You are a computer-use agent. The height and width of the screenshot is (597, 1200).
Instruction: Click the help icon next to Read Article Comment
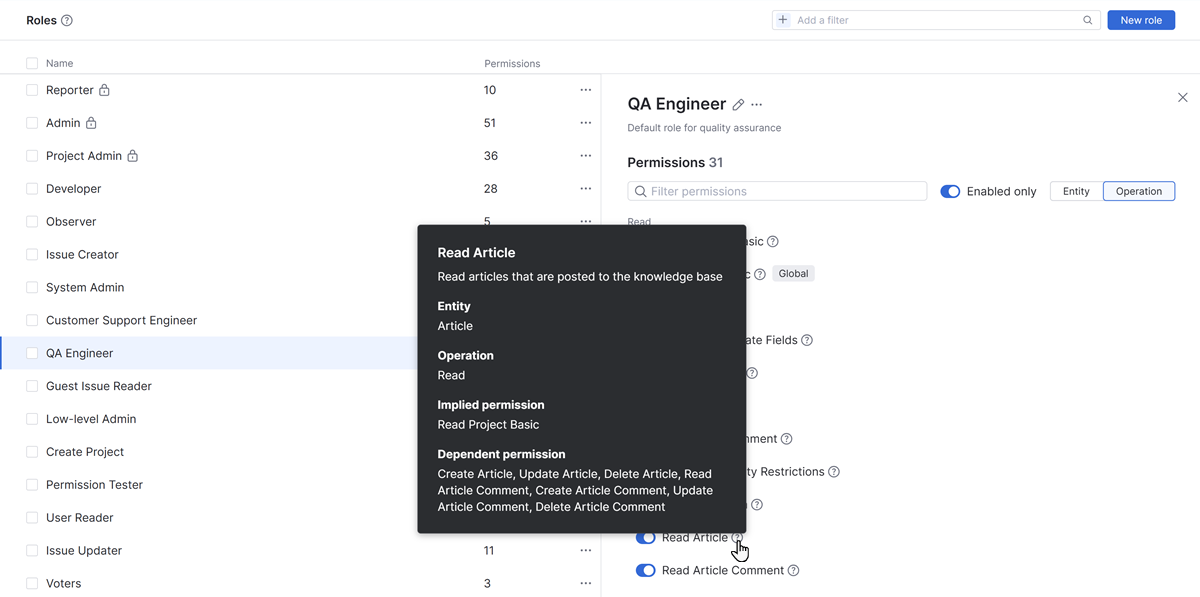pos(793,570)
